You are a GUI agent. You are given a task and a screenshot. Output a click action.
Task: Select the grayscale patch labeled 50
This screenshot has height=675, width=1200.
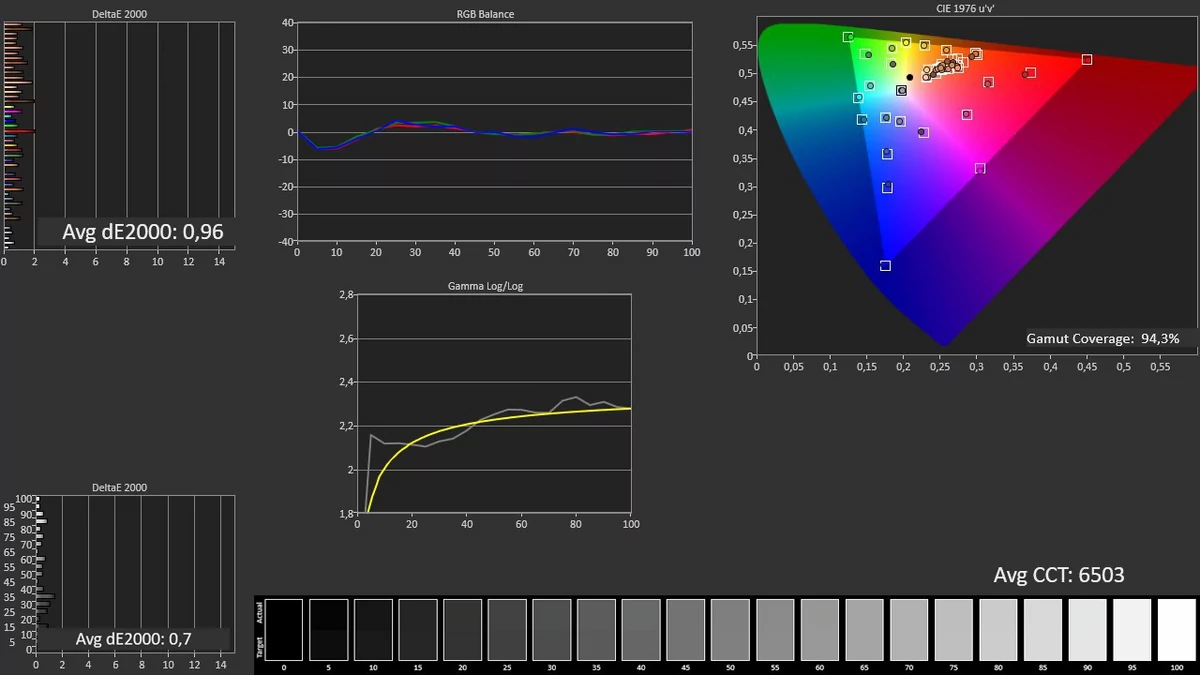pyautogui.click(x=730, y=630)
